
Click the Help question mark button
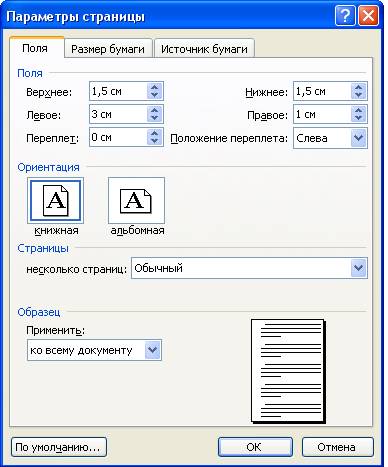point(345,16)
